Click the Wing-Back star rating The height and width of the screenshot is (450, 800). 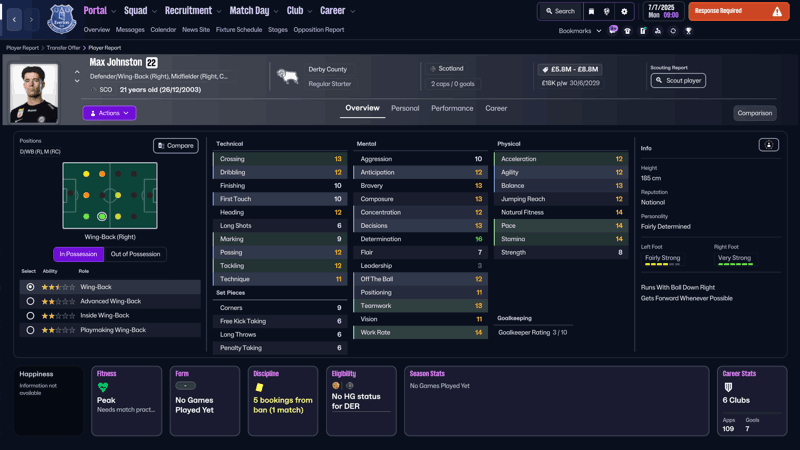[x=58, y=287]
